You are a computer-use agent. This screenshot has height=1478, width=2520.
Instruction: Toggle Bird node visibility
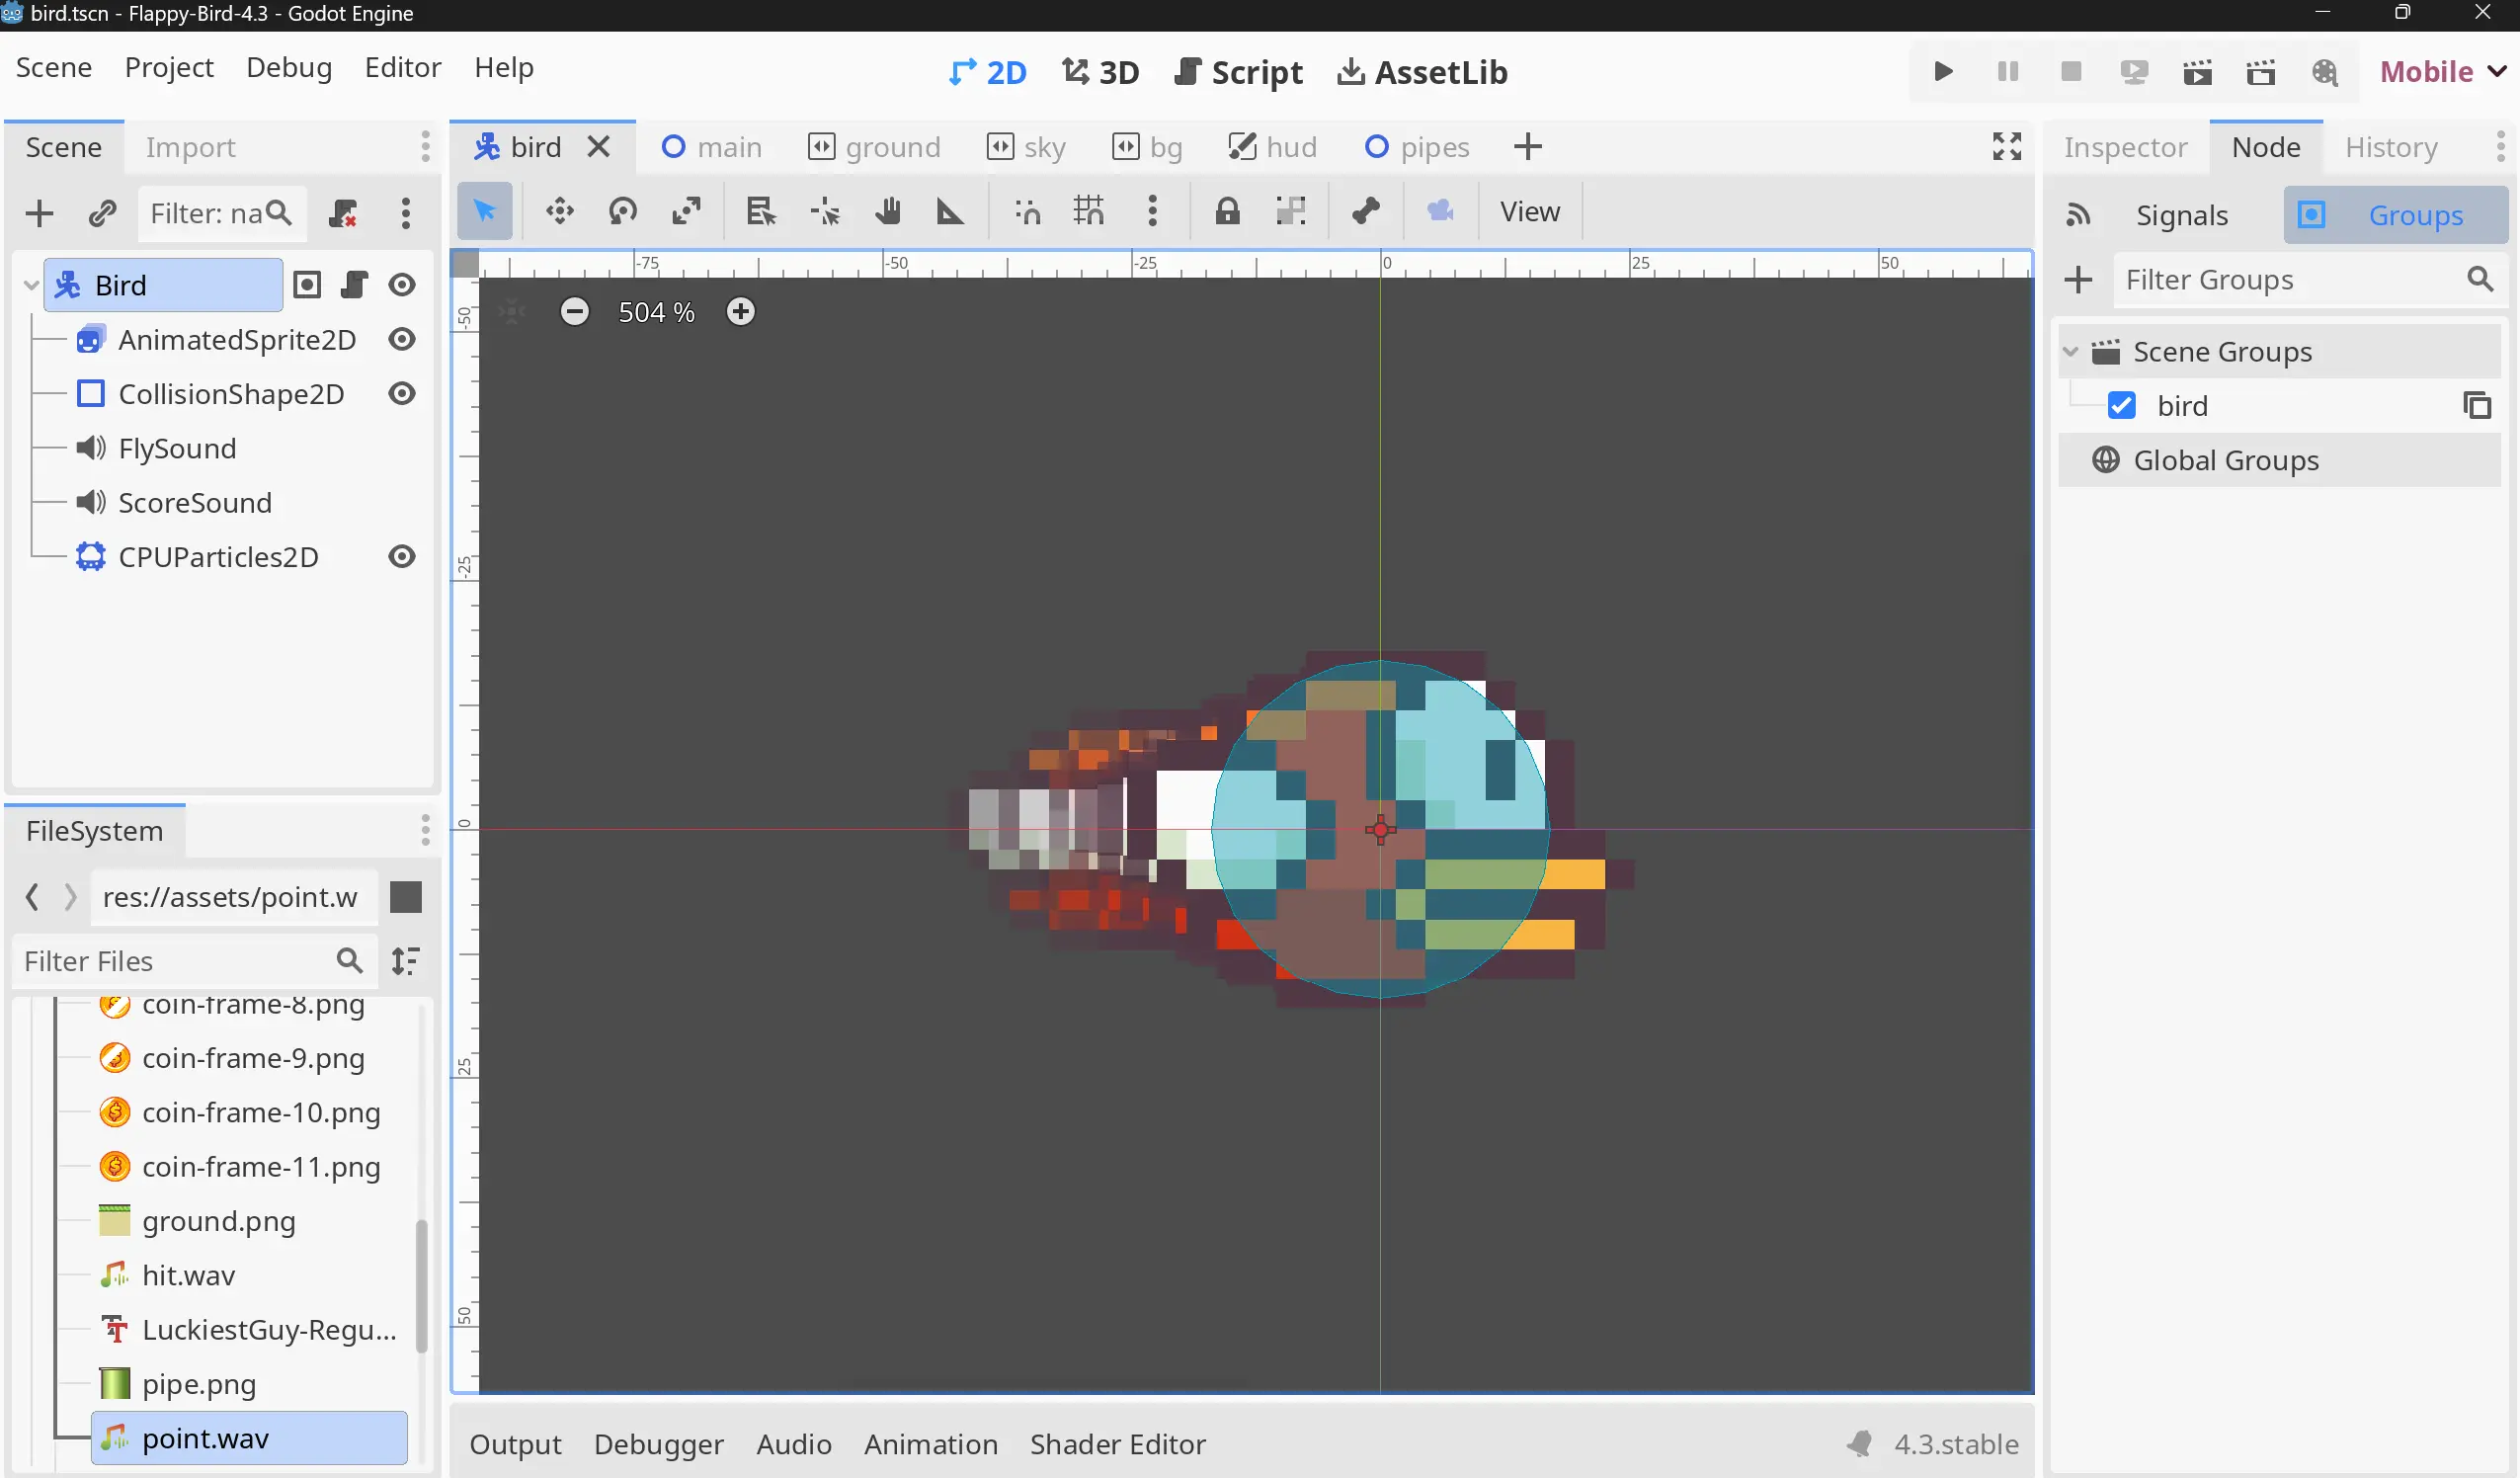402,285
